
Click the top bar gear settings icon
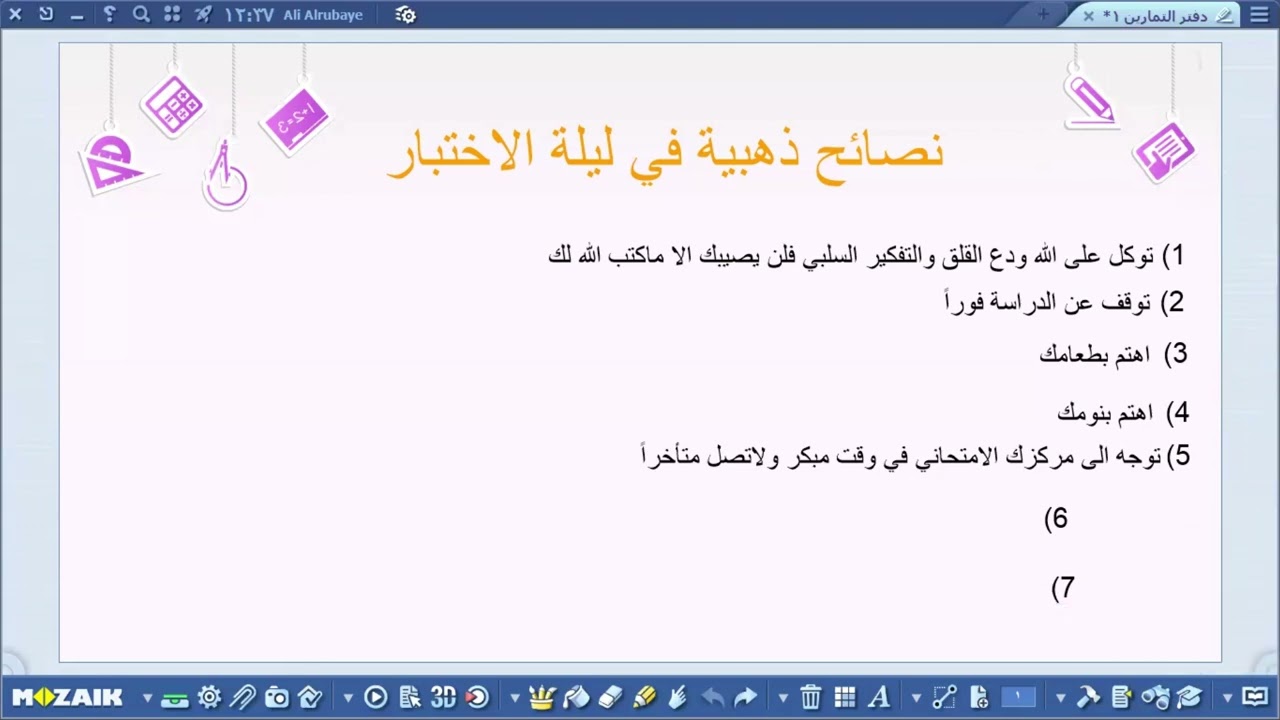[x=405, y=15]
